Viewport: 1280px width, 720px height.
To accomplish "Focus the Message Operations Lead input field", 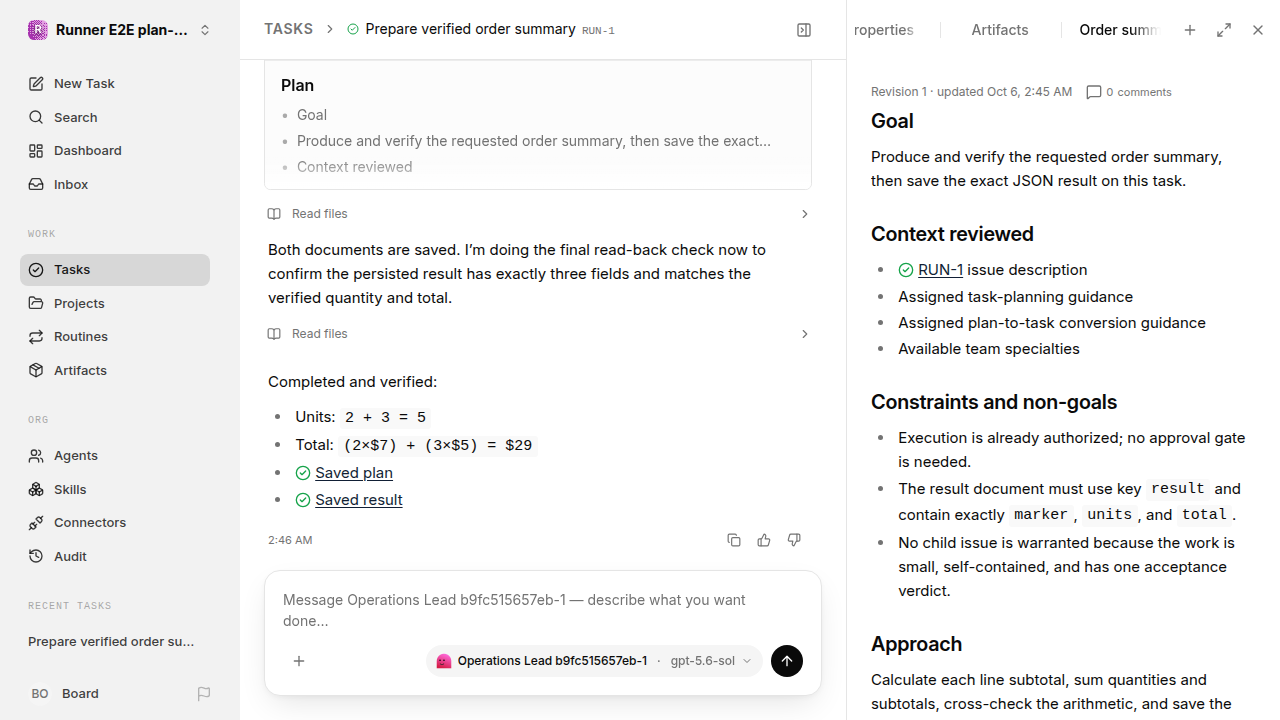I will coord(542,610).
